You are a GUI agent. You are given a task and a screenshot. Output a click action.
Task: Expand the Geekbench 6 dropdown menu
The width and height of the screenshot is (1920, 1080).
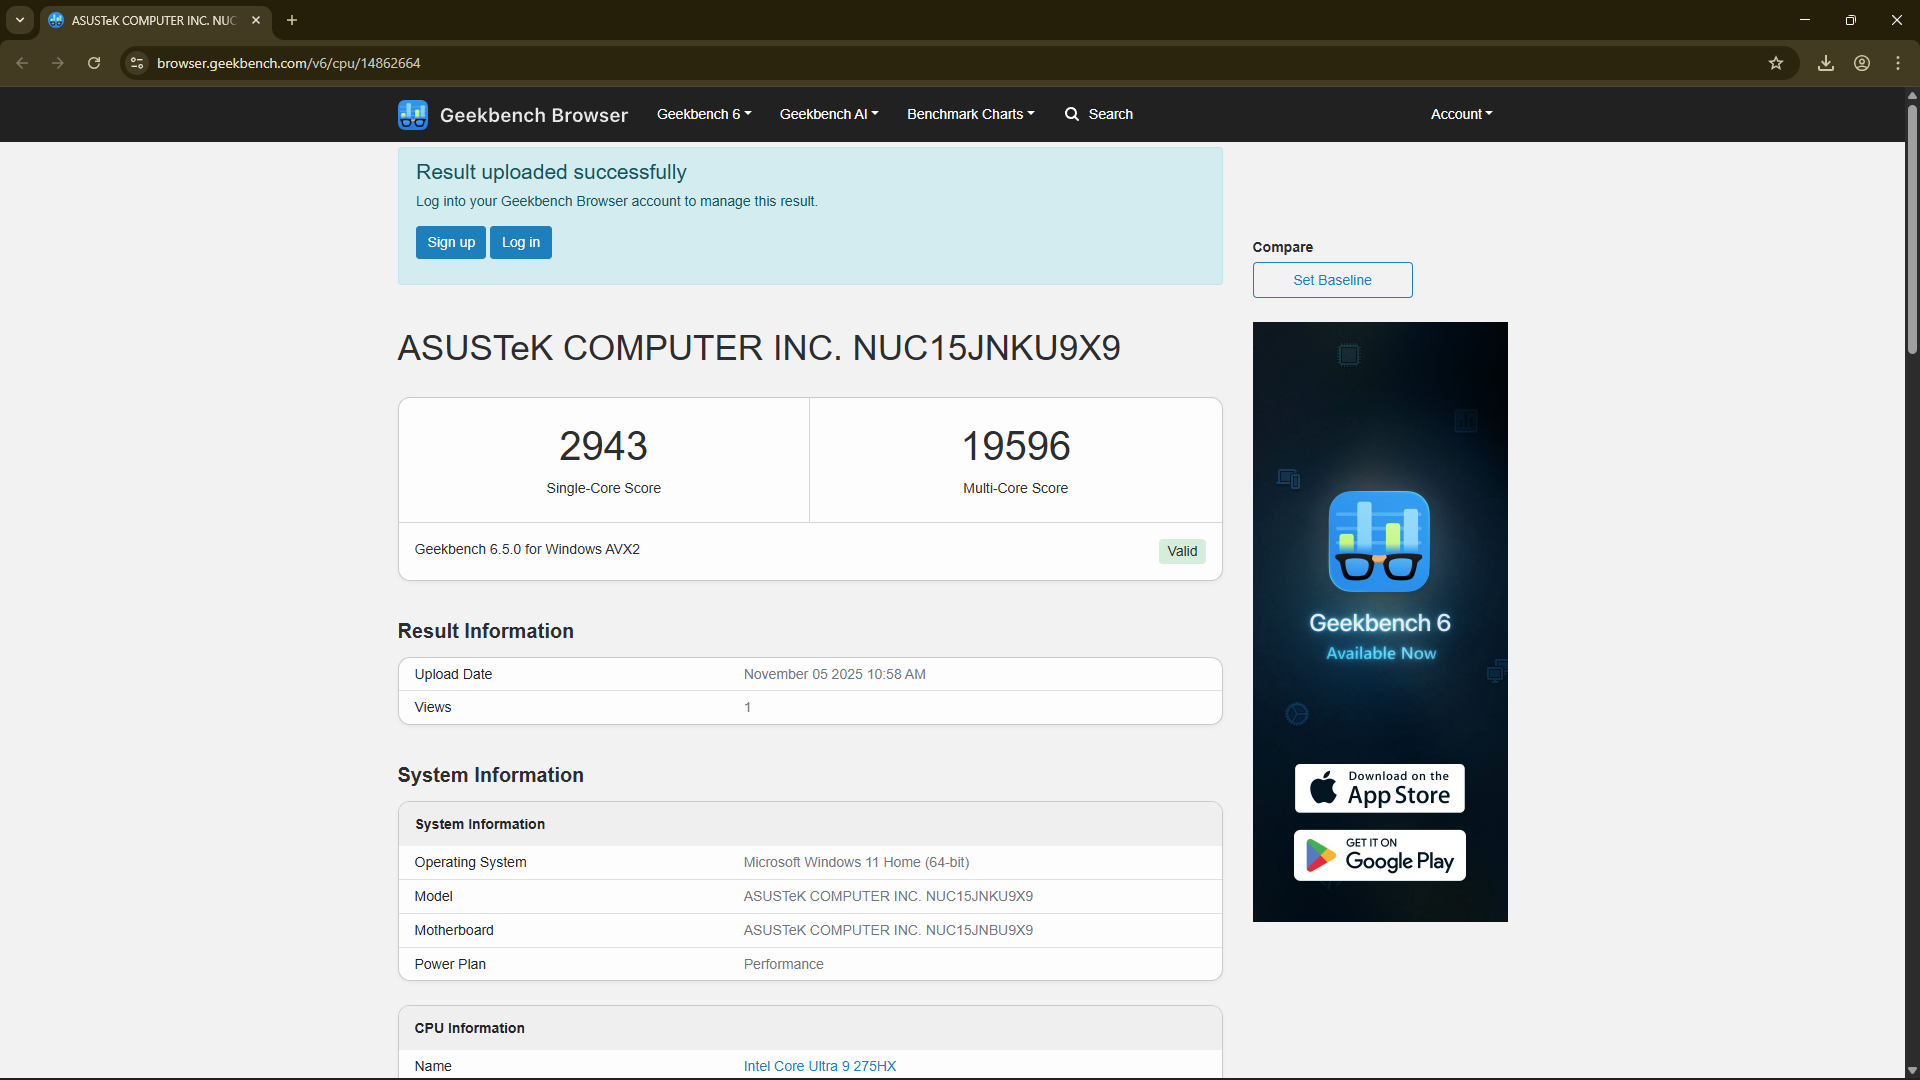[x=703, y=114]
